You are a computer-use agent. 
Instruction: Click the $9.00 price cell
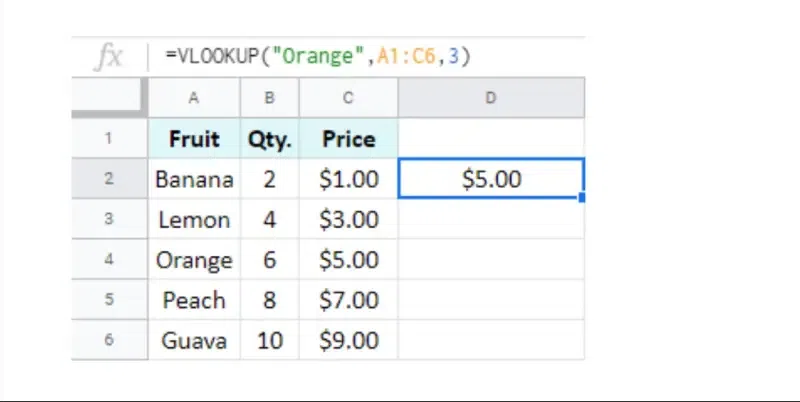348,341
